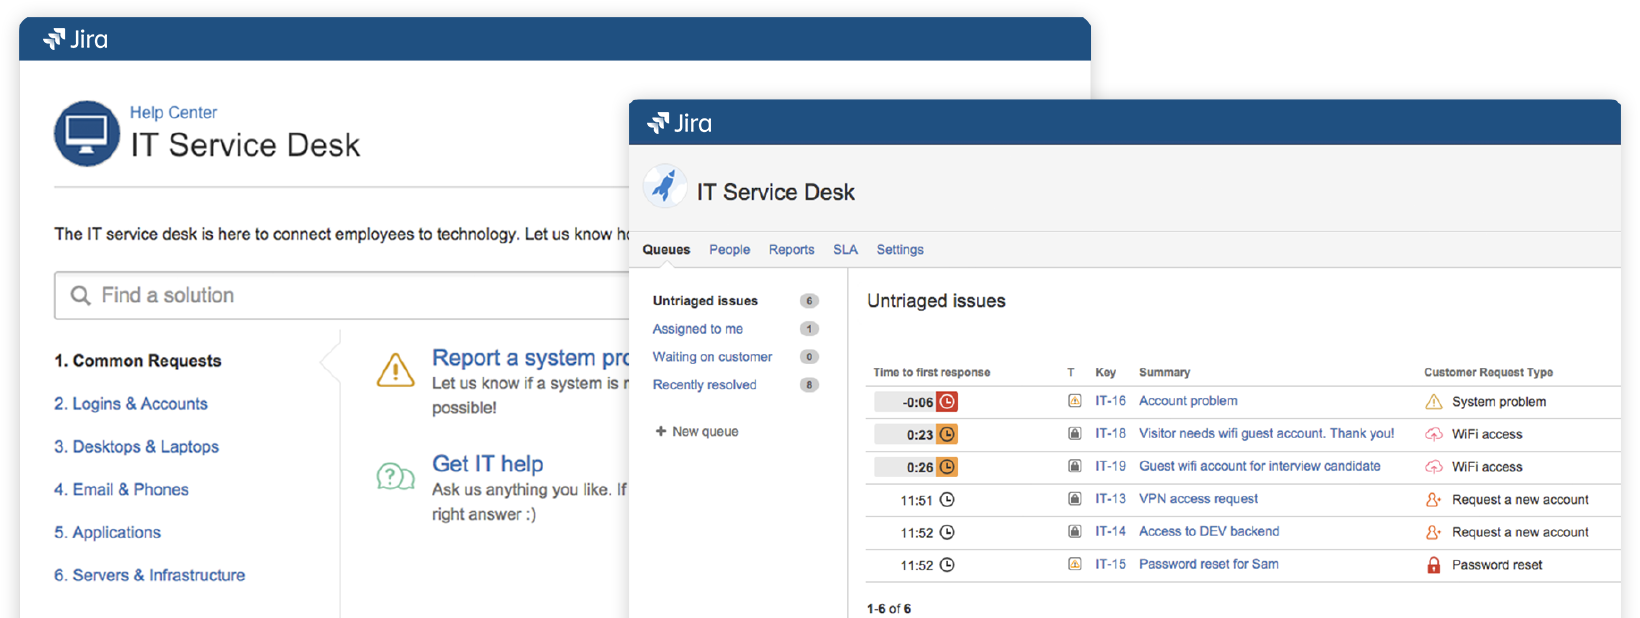The width and height of the screenshot is (1640, 618).
Task: Click the magnifier icon in Find a solution
Action: (x=80, y=296)
